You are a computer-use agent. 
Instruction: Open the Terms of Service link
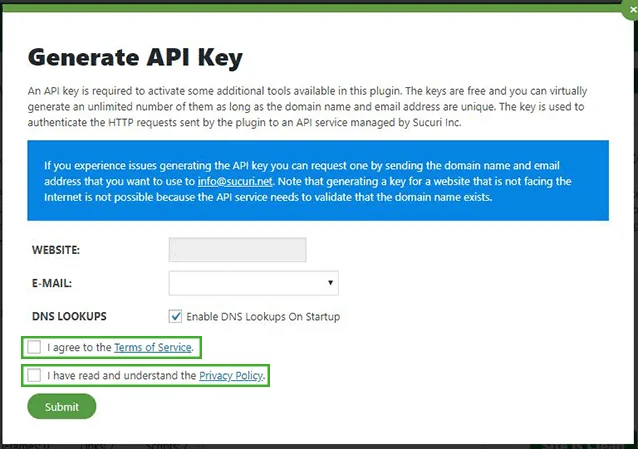tap(153, 347)
